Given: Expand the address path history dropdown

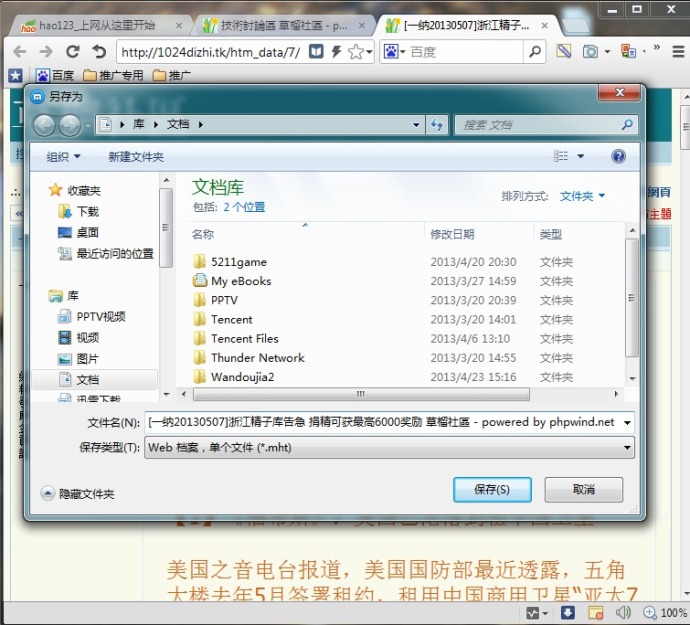Looking at the screenshot, I should [x=416, y=125].
